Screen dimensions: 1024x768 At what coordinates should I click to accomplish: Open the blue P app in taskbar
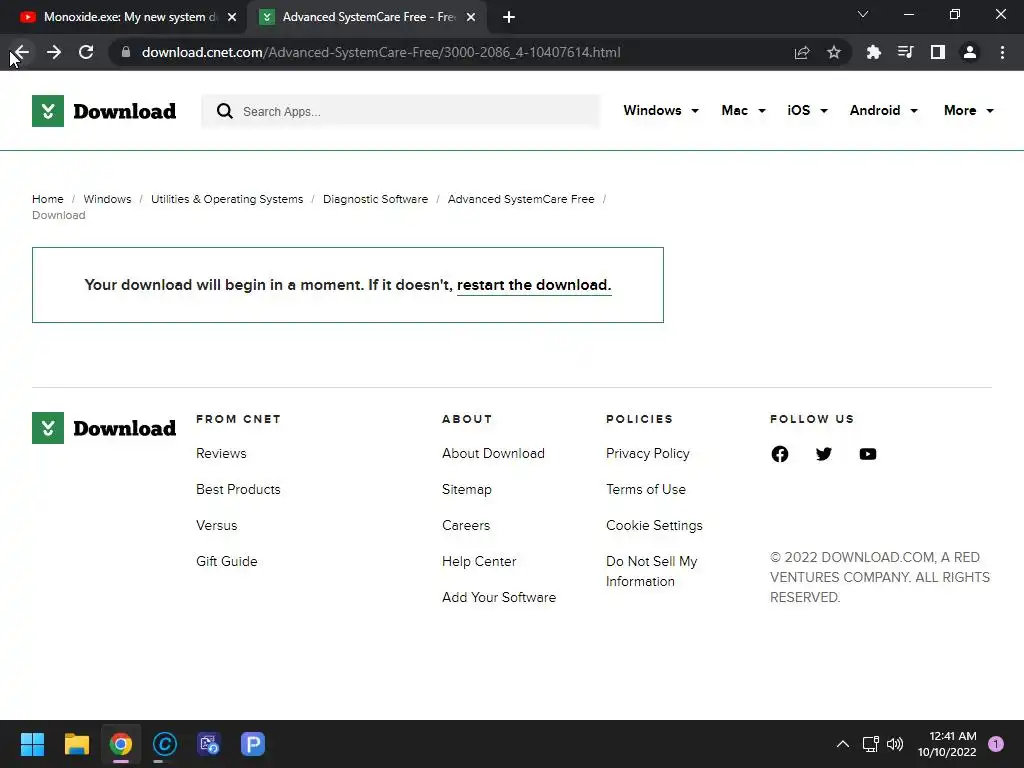[x=253, y=744]
